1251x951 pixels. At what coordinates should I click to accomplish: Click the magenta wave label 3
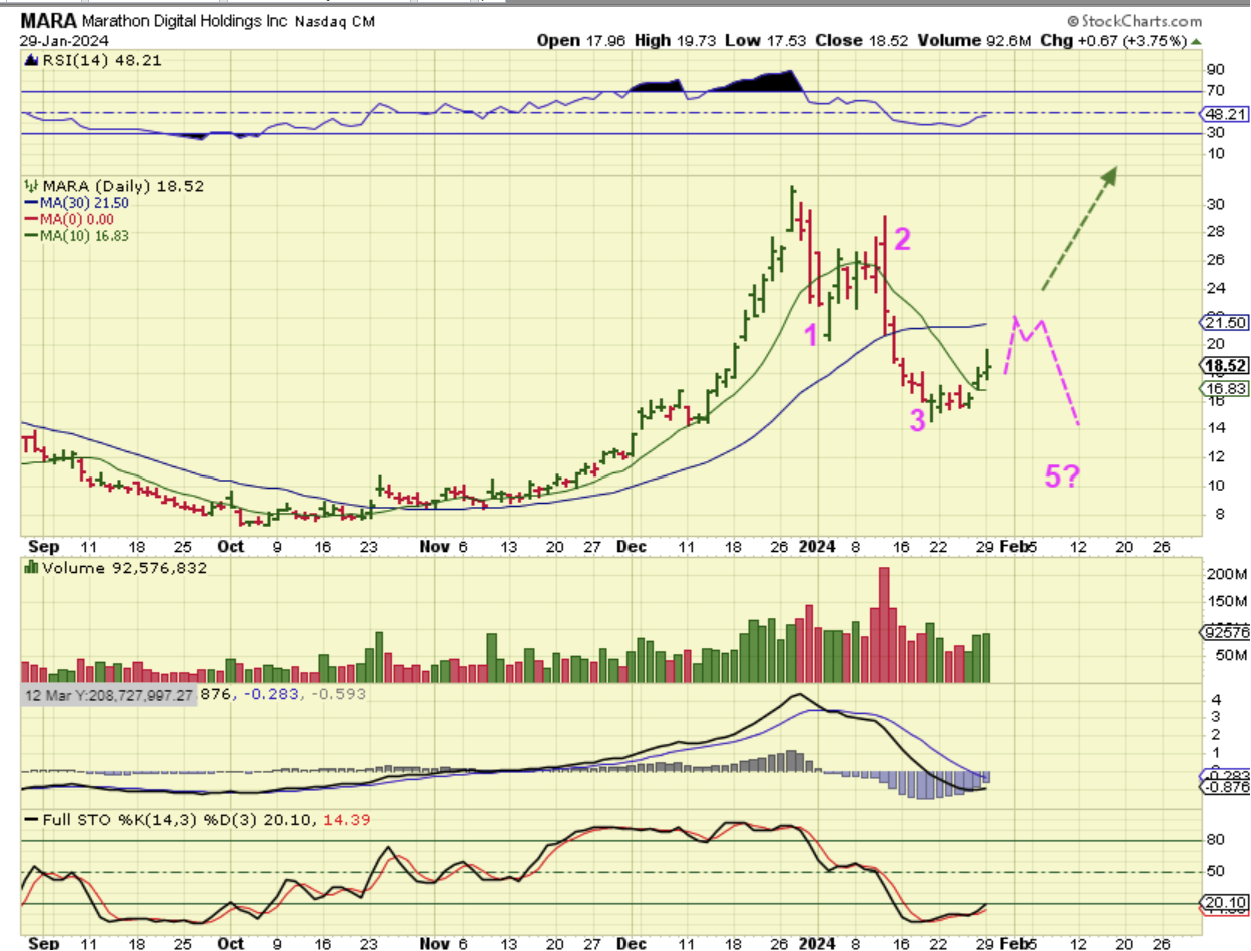tap(917, 421)
